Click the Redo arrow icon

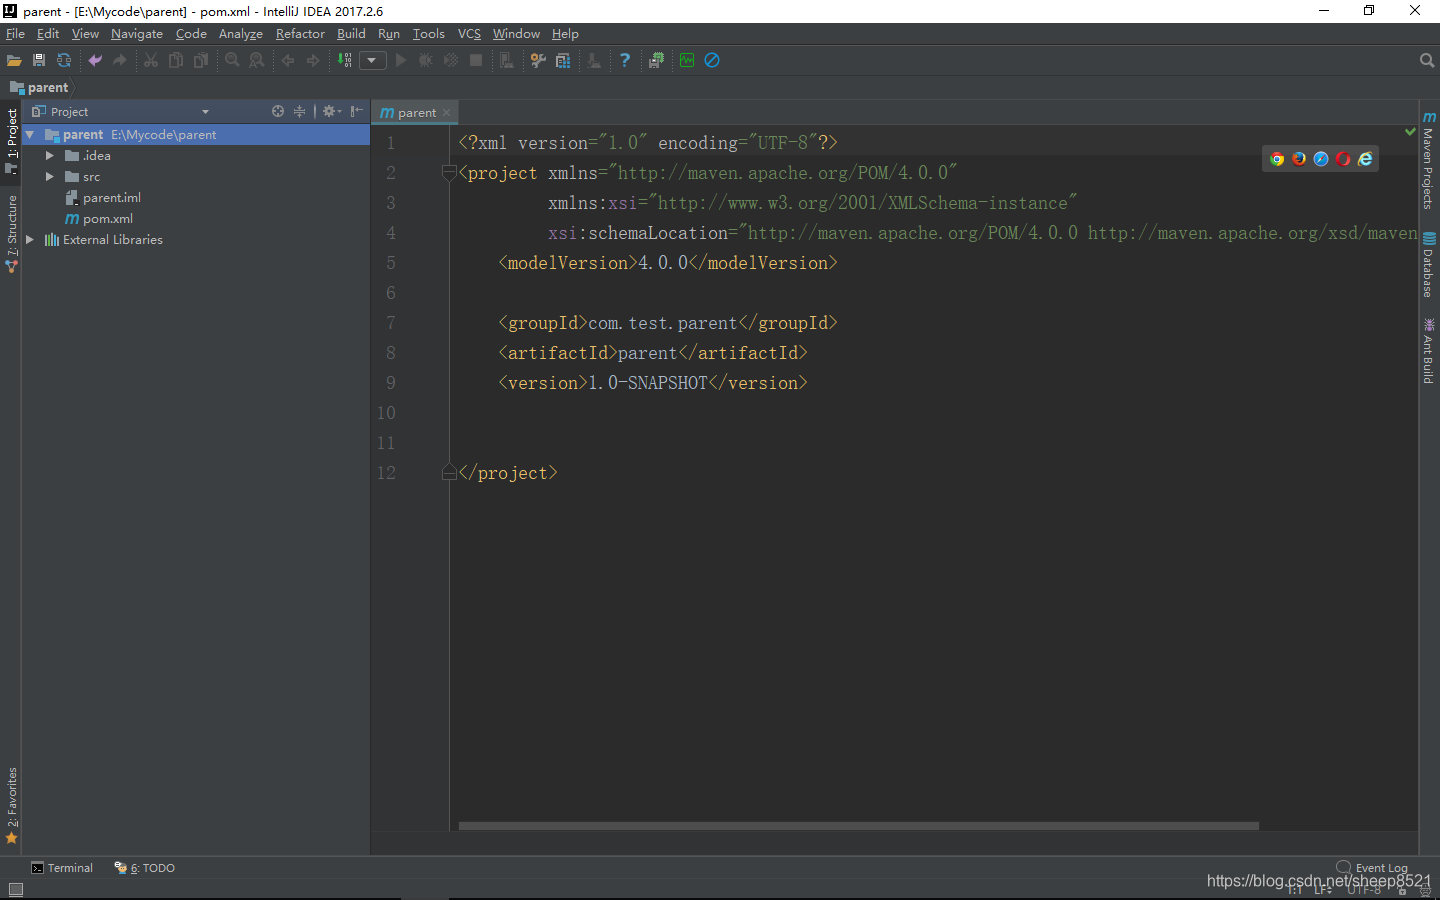pos(120,60)
